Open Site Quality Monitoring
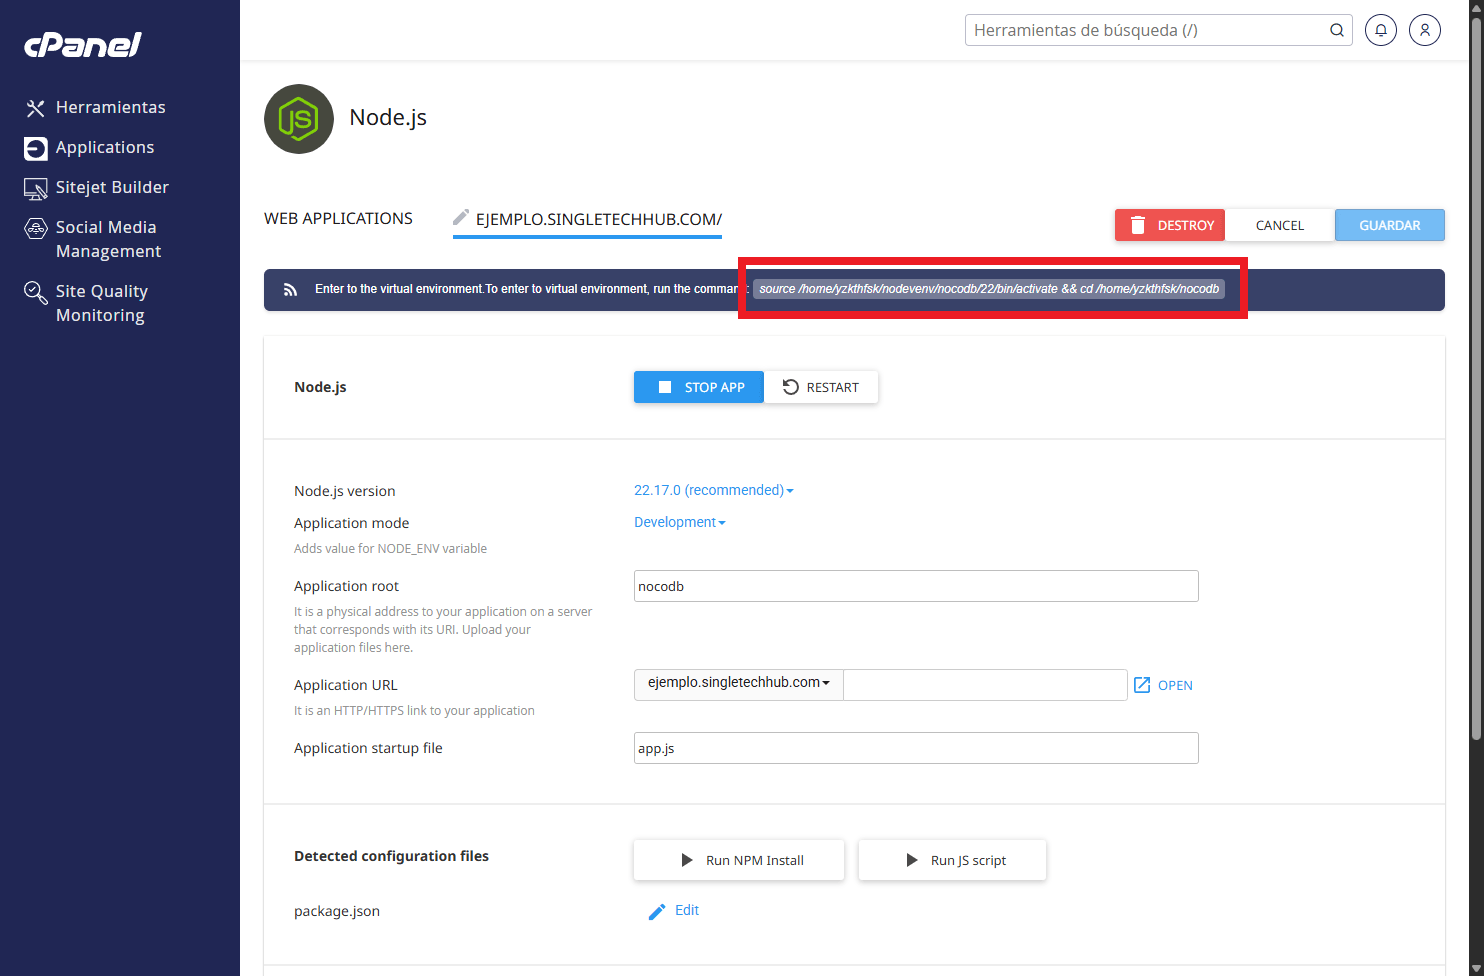Image resolution: width=1484 pixels, height=976 pixels. pos(102,303)
